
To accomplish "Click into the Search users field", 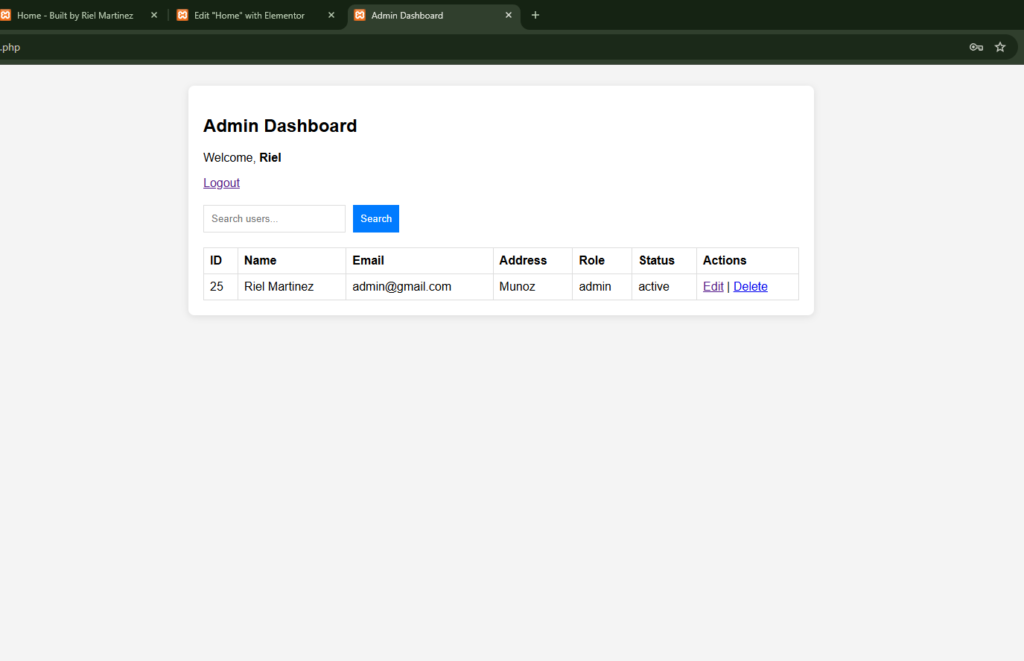I will [x=274, y=219].
